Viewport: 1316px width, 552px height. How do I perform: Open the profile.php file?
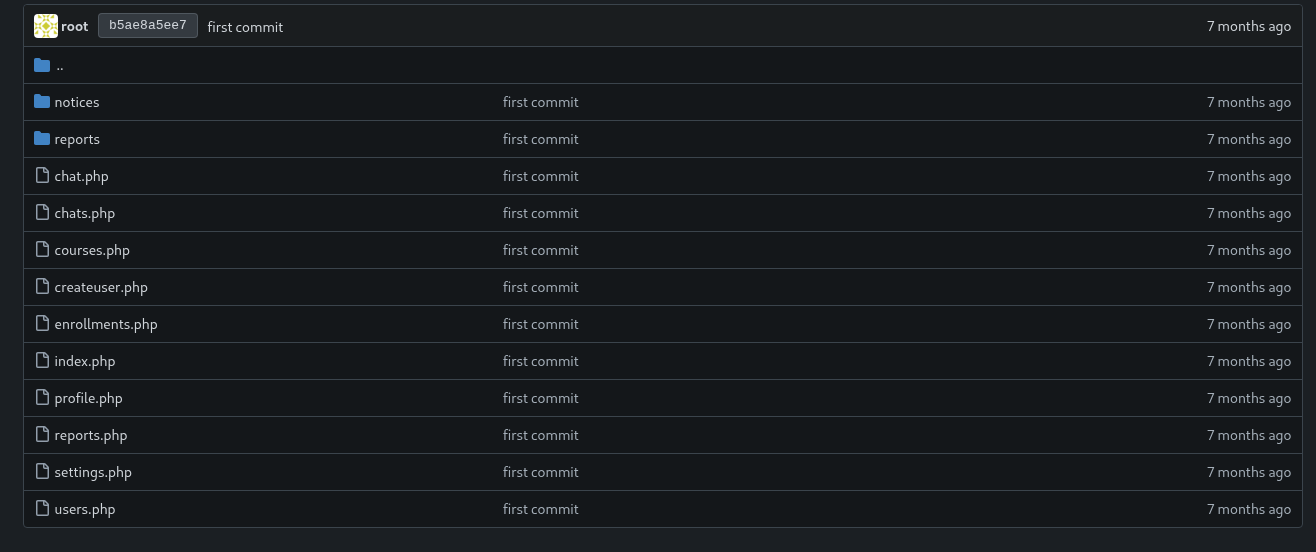(x=89, y=398)
